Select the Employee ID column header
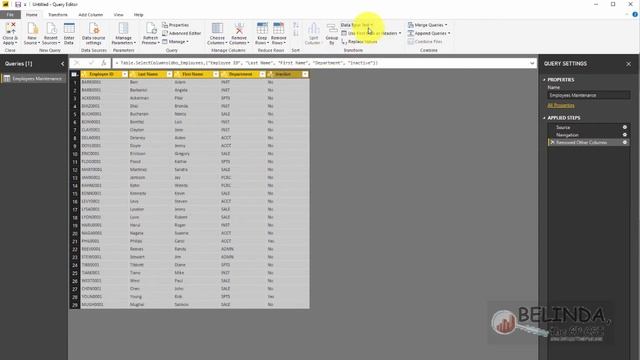This screenshot has height=360, width=640. [x=102, y=74]
